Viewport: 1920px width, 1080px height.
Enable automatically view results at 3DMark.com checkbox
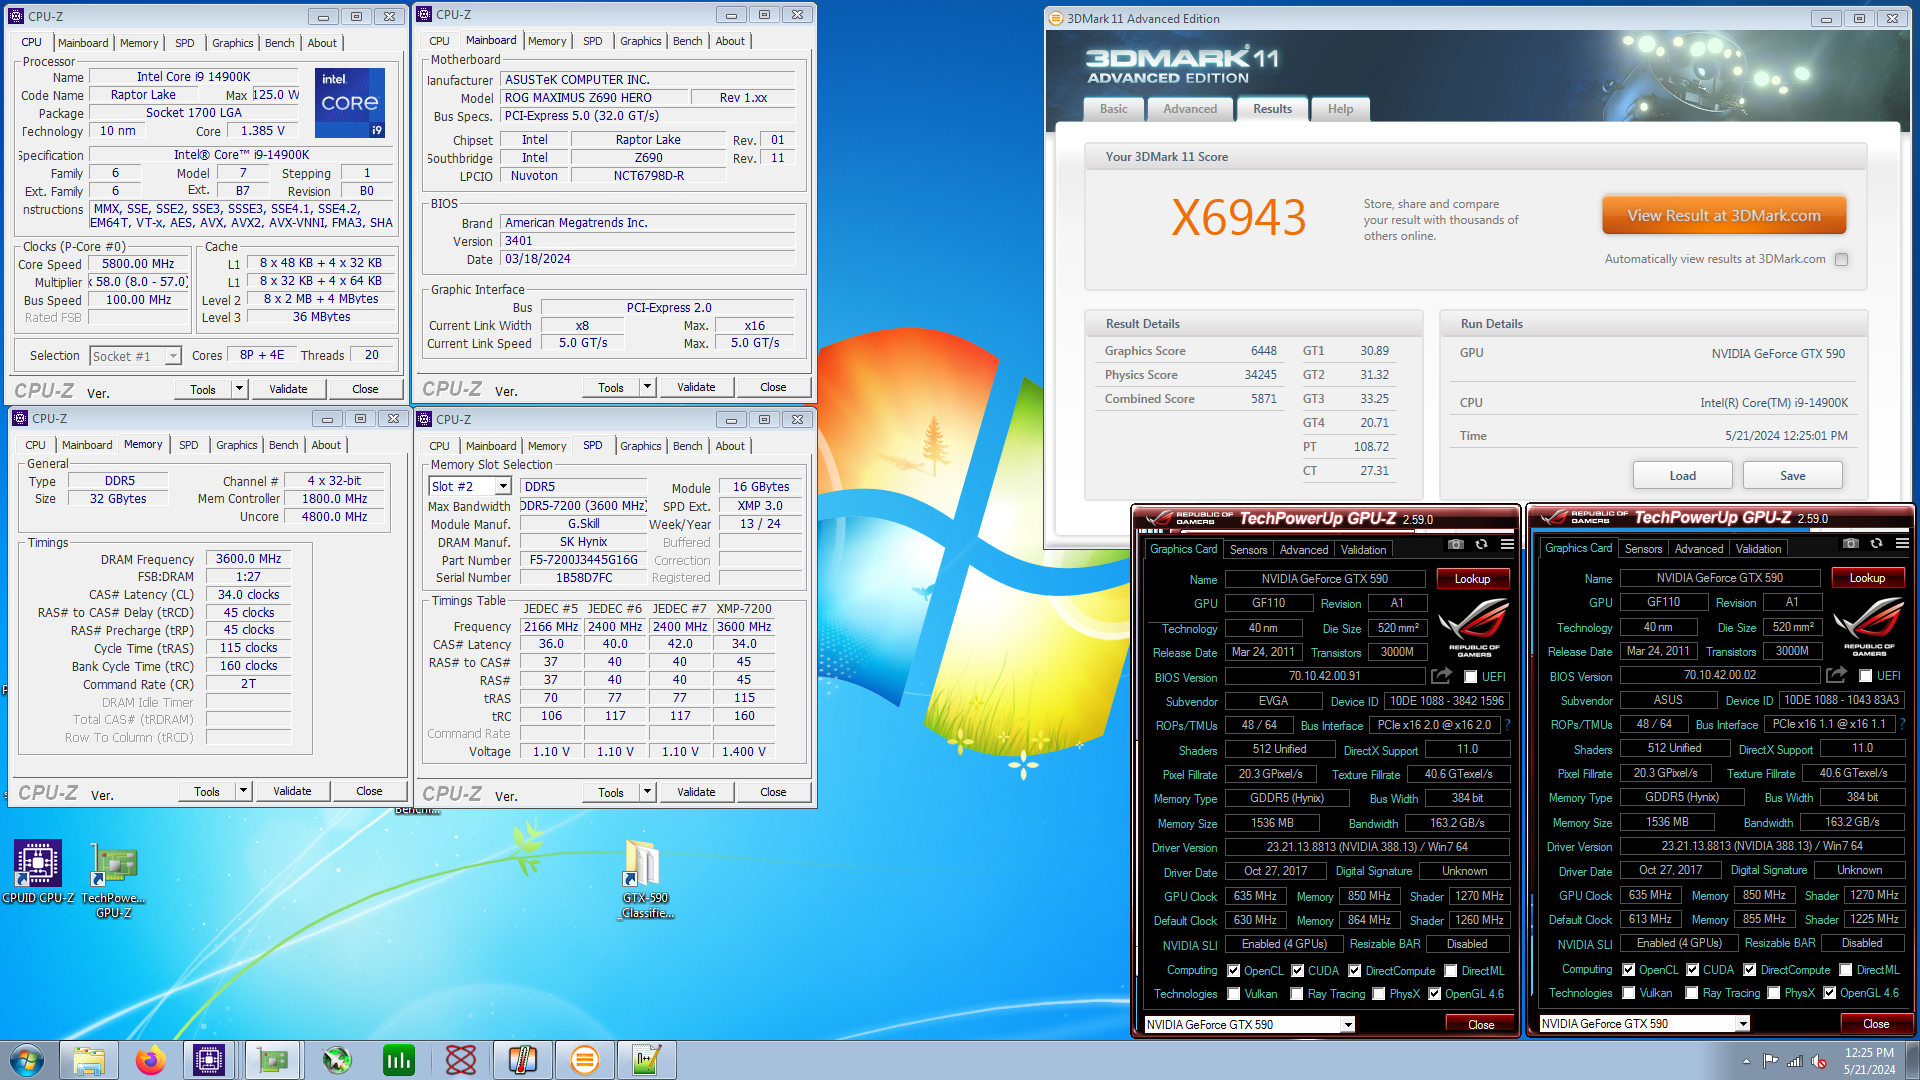click(1841, 259)
